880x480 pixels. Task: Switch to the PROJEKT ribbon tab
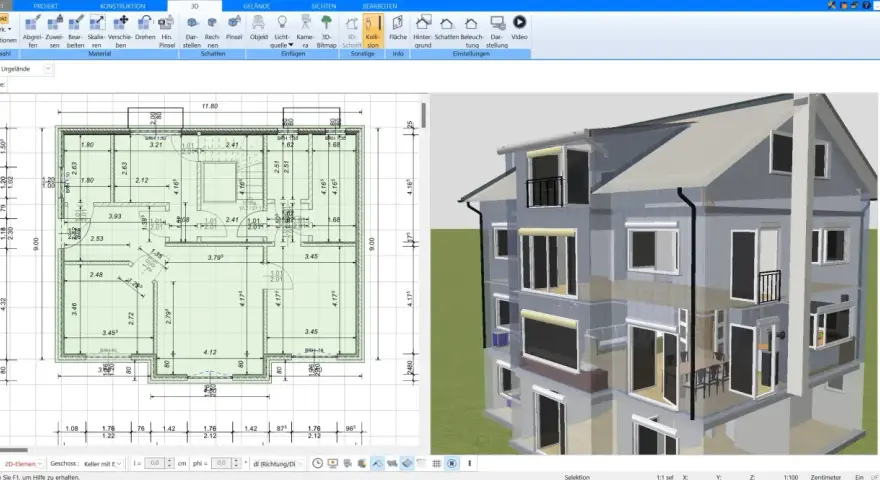point(45,6)
